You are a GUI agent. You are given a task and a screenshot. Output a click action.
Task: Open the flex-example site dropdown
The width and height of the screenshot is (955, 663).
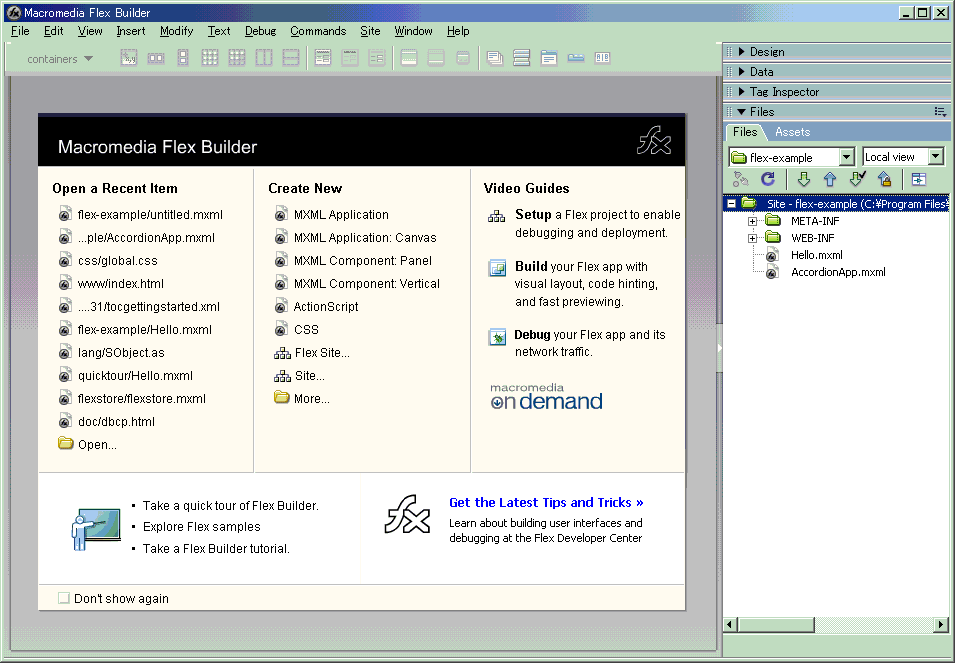pos(846,157)
